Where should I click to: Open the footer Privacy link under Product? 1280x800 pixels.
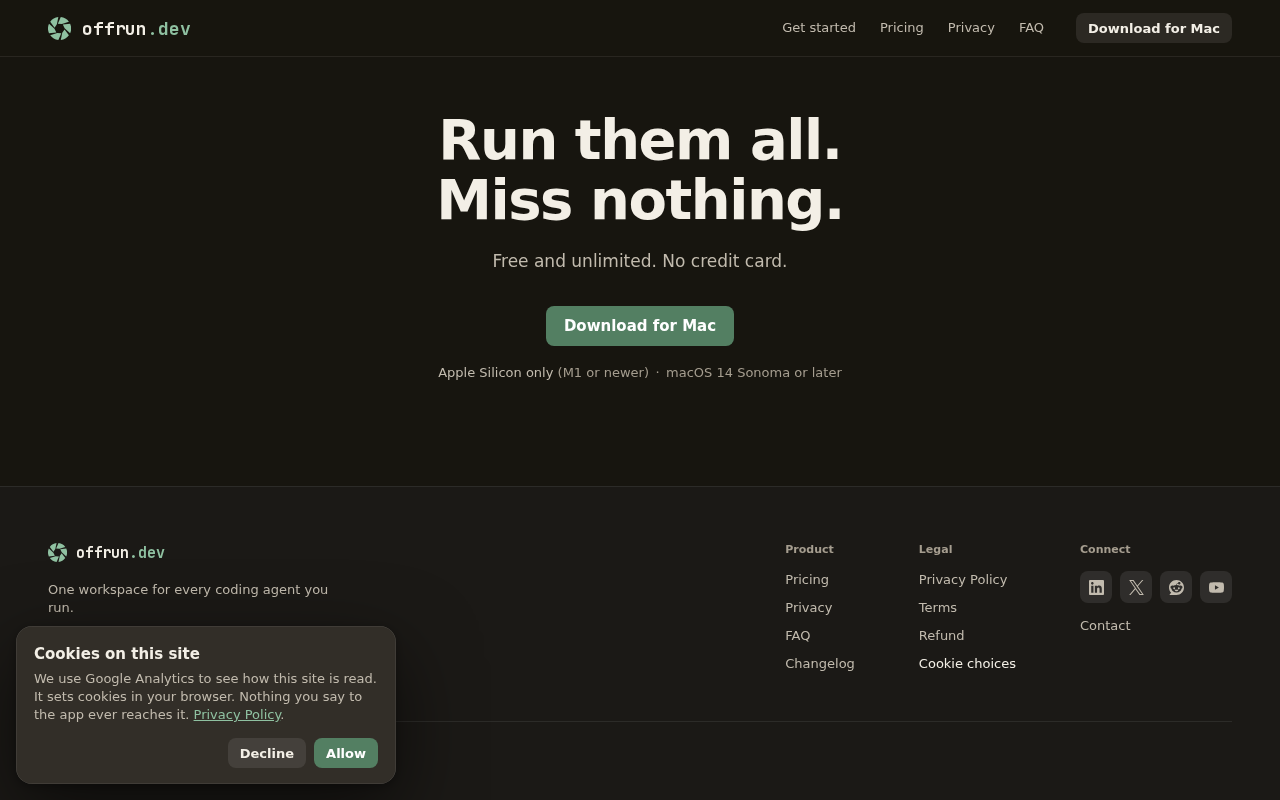[808, 607]
